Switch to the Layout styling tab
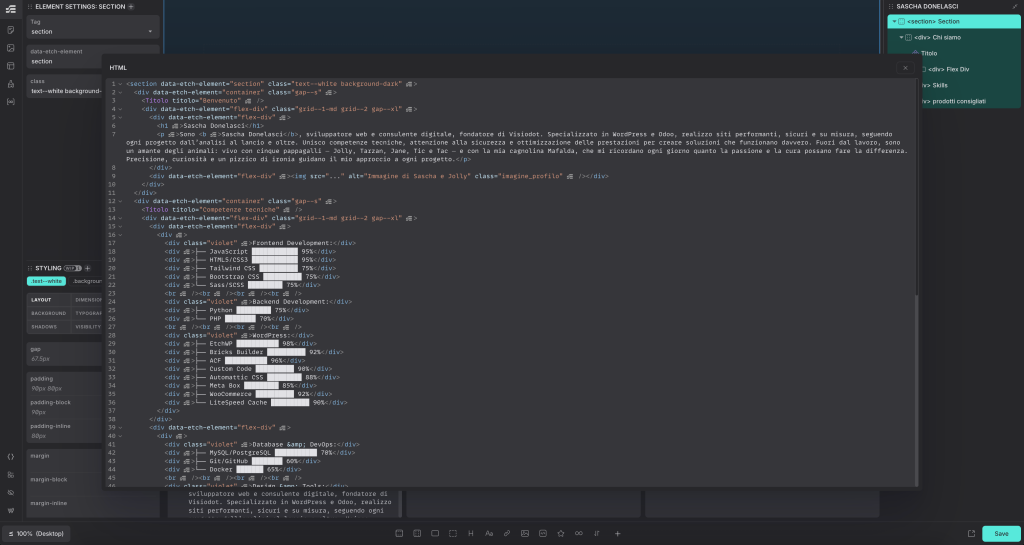Screen dimensions: 1024x545 [x=42, y=299]
